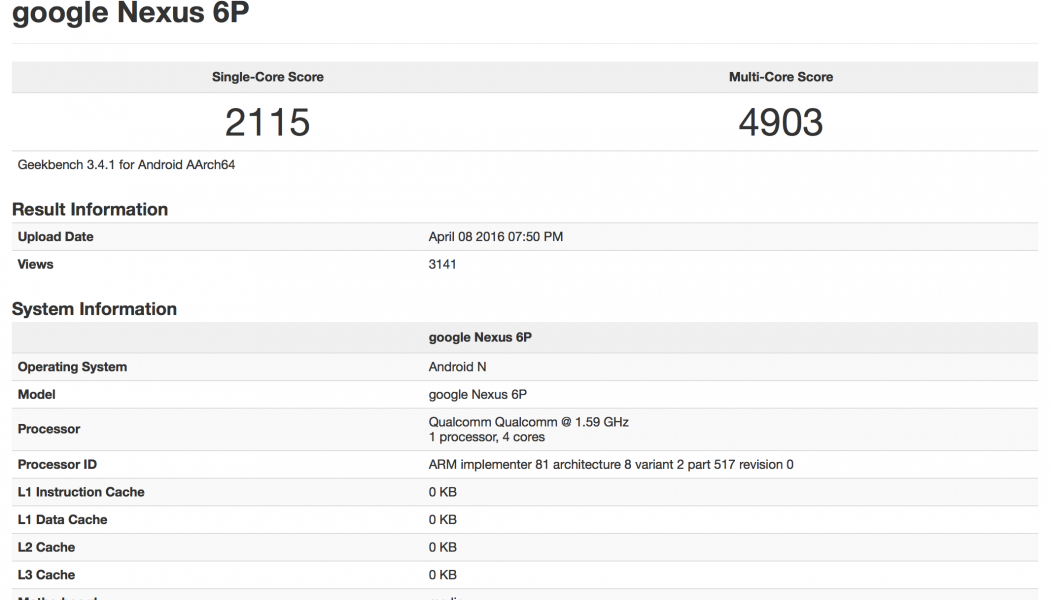Click the Single-Core Score column header

267,77
